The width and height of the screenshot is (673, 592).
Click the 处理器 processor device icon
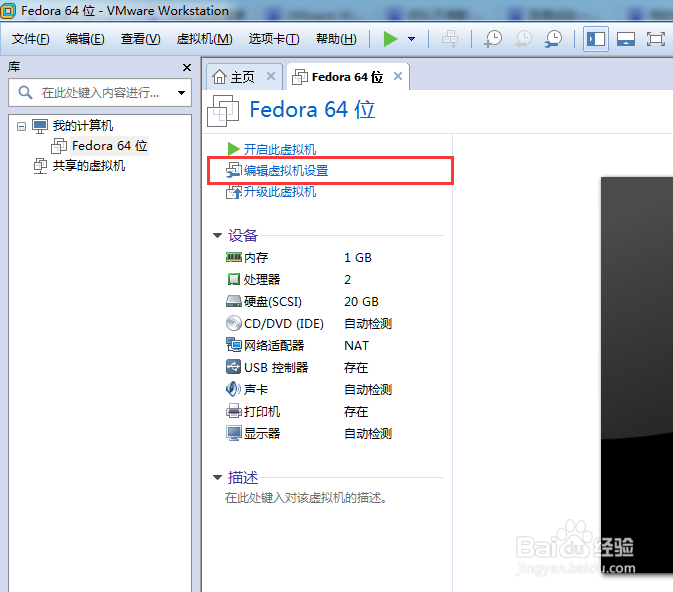click(233, 279)
